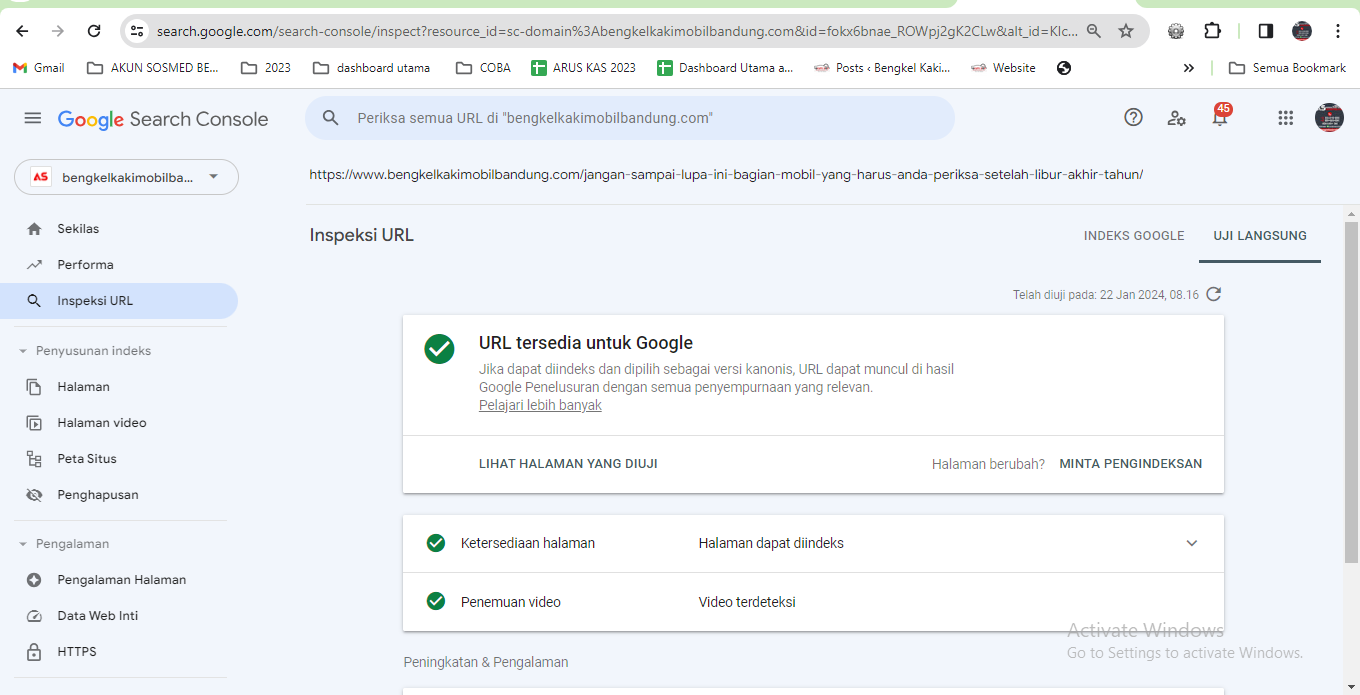Open the Search Console hamburger menu

33,118
